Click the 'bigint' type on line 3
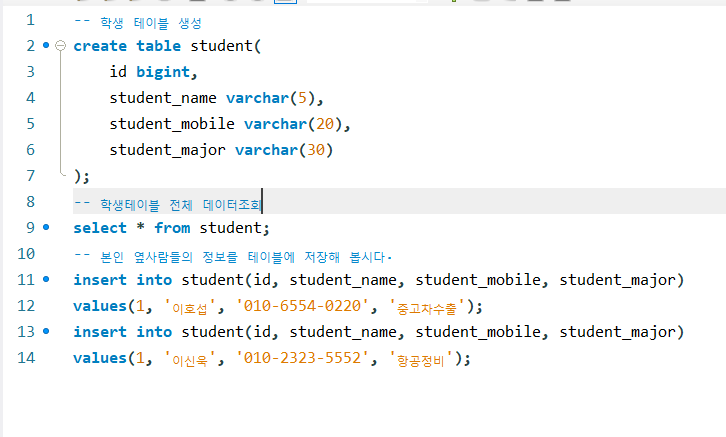 pyautogui.click(x=163, y=72)
